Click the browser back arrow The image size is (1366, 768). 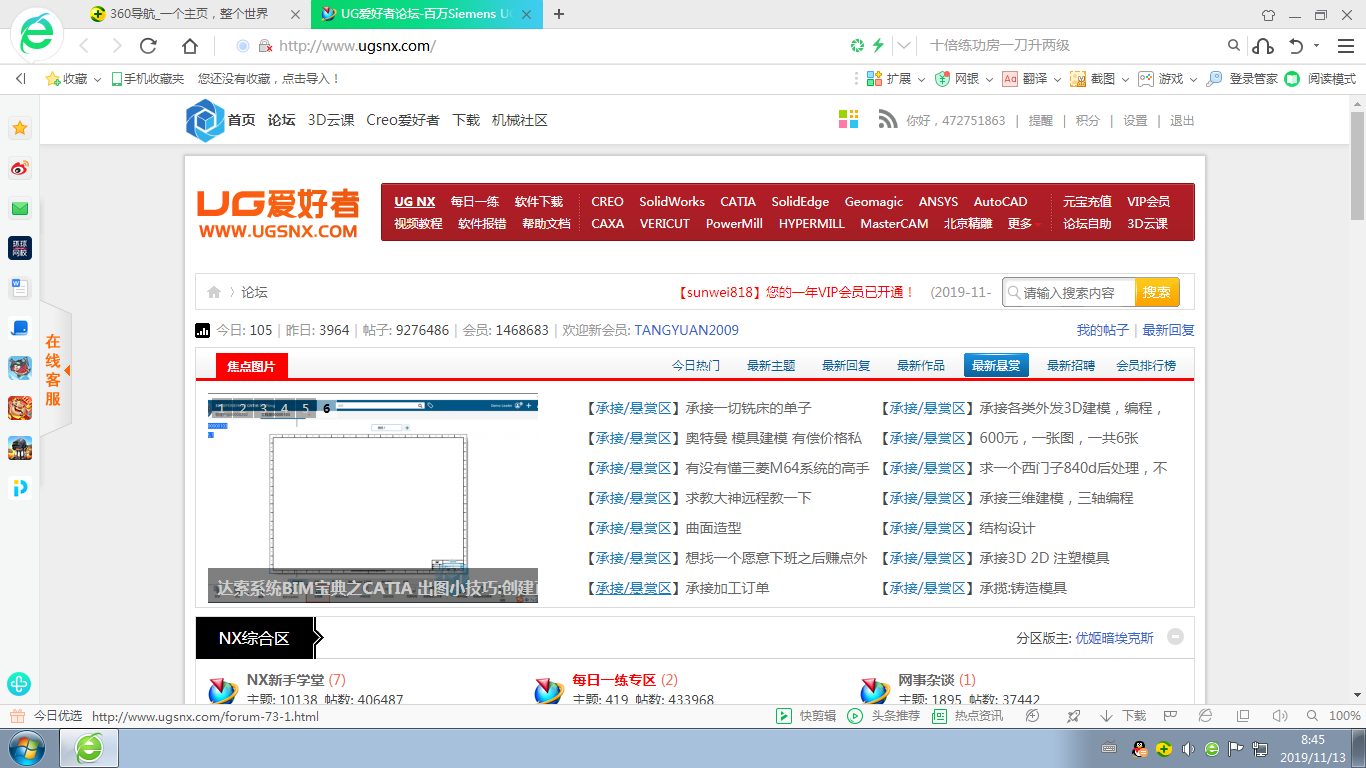click(84, 46)
